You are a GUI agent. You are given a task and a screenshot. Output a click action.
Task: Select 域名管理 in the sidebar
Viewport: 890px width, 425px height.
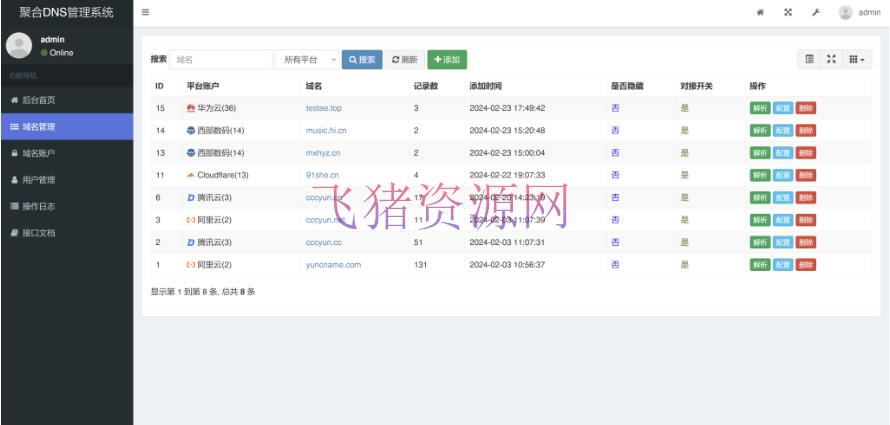coord(66,127)
